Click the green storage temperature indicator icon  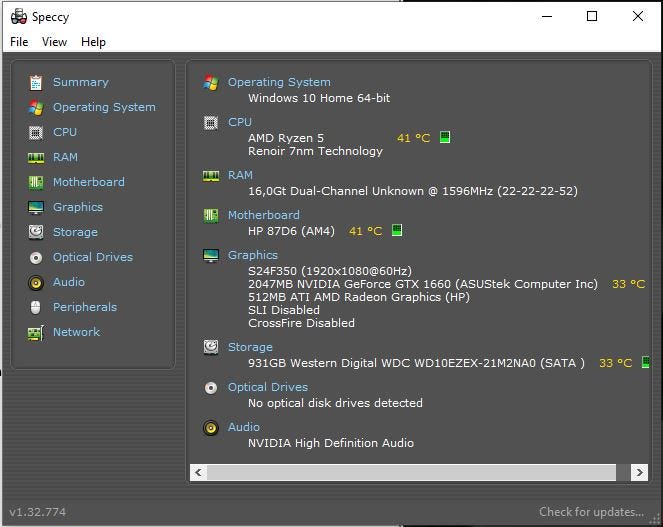click(645, 362)
